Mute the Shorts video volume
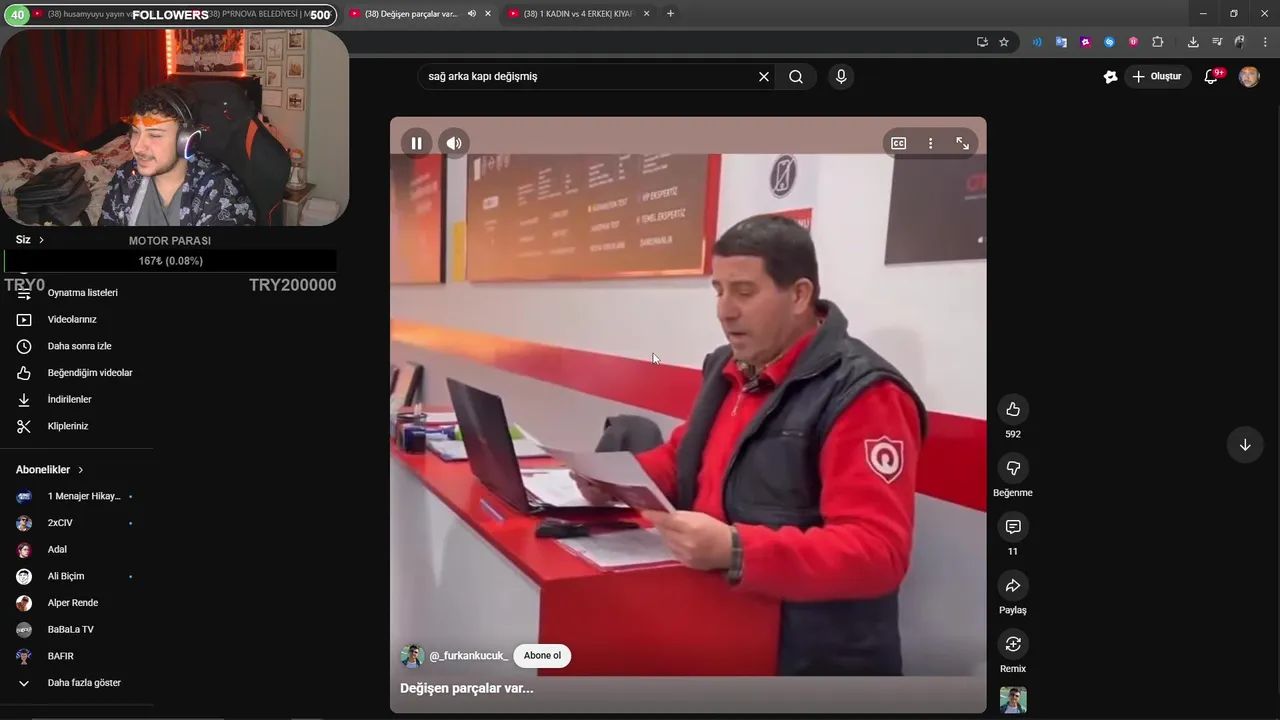The height and width of the screenshot is (720, 1280). (x=454, y=143)
